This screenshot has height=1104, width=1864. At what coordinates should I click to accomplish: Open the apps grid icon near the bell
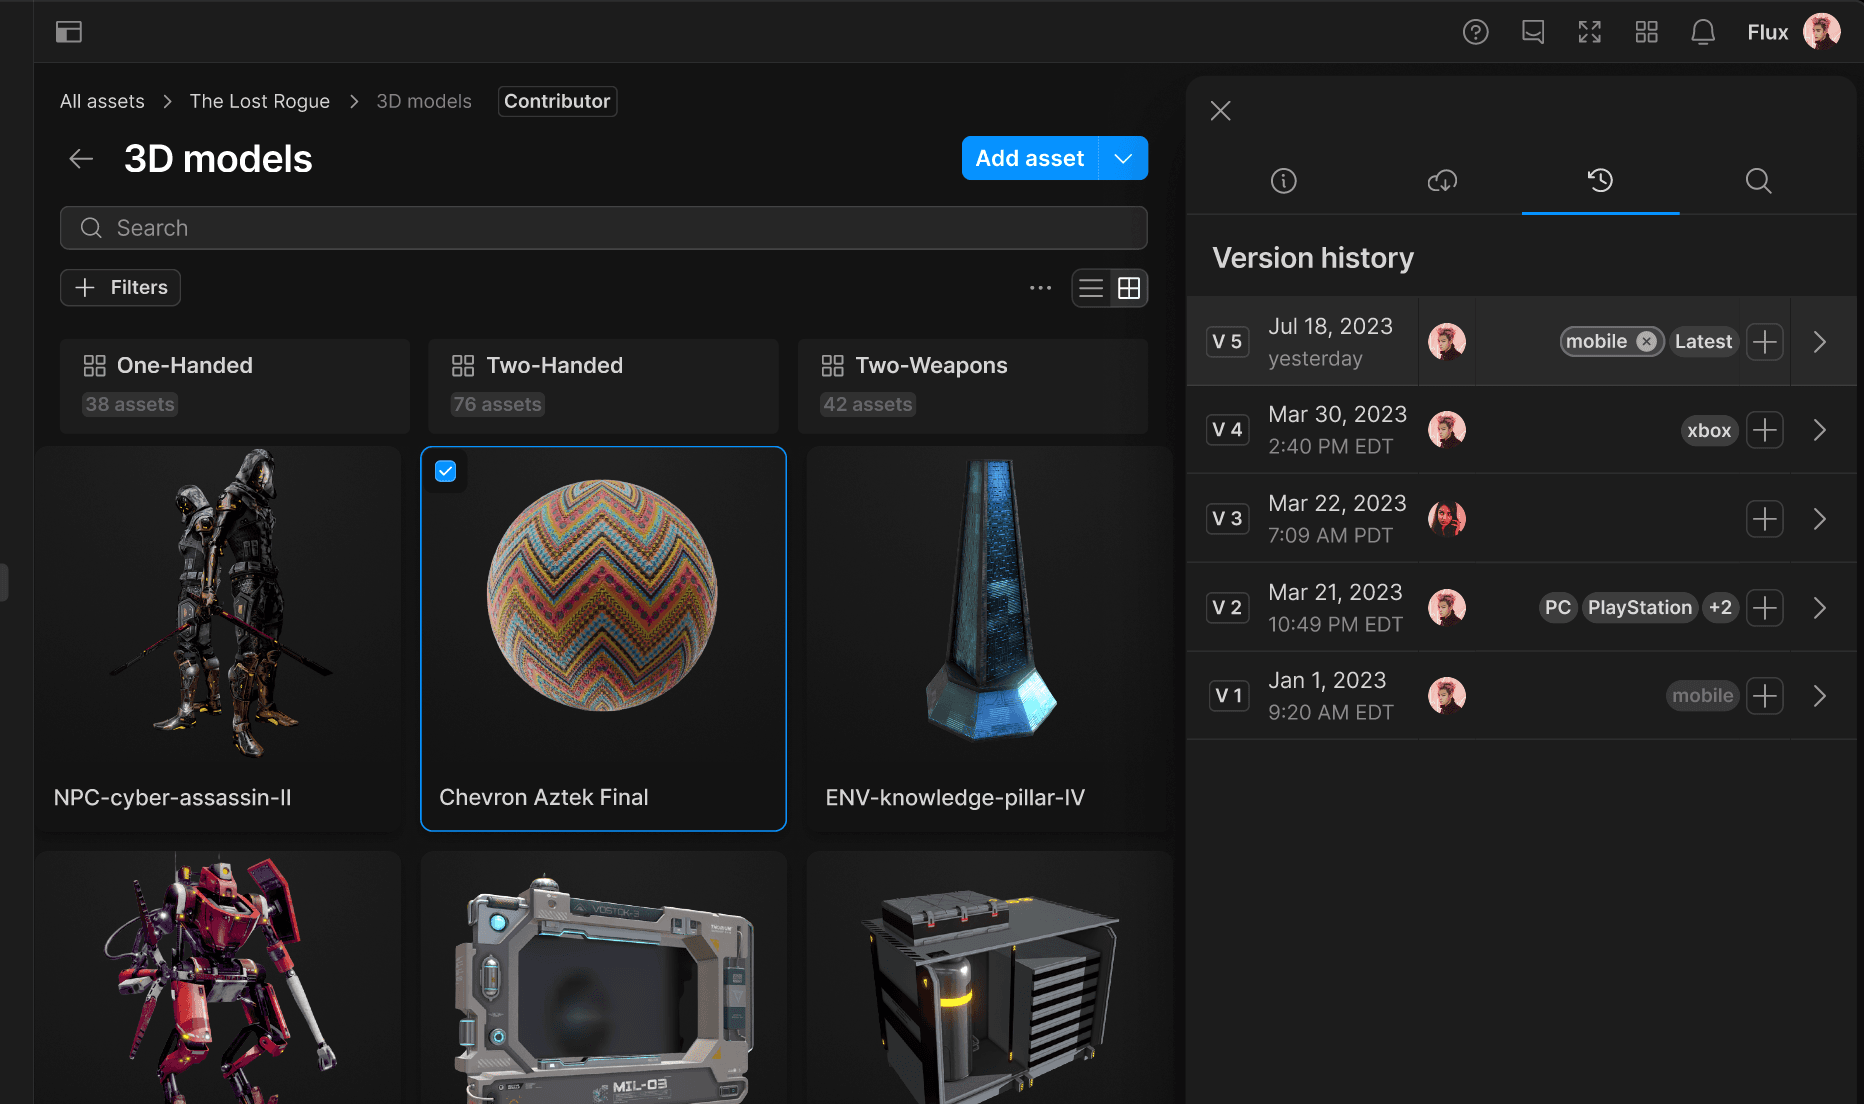pyautogui.click(x=1646, y=32)
